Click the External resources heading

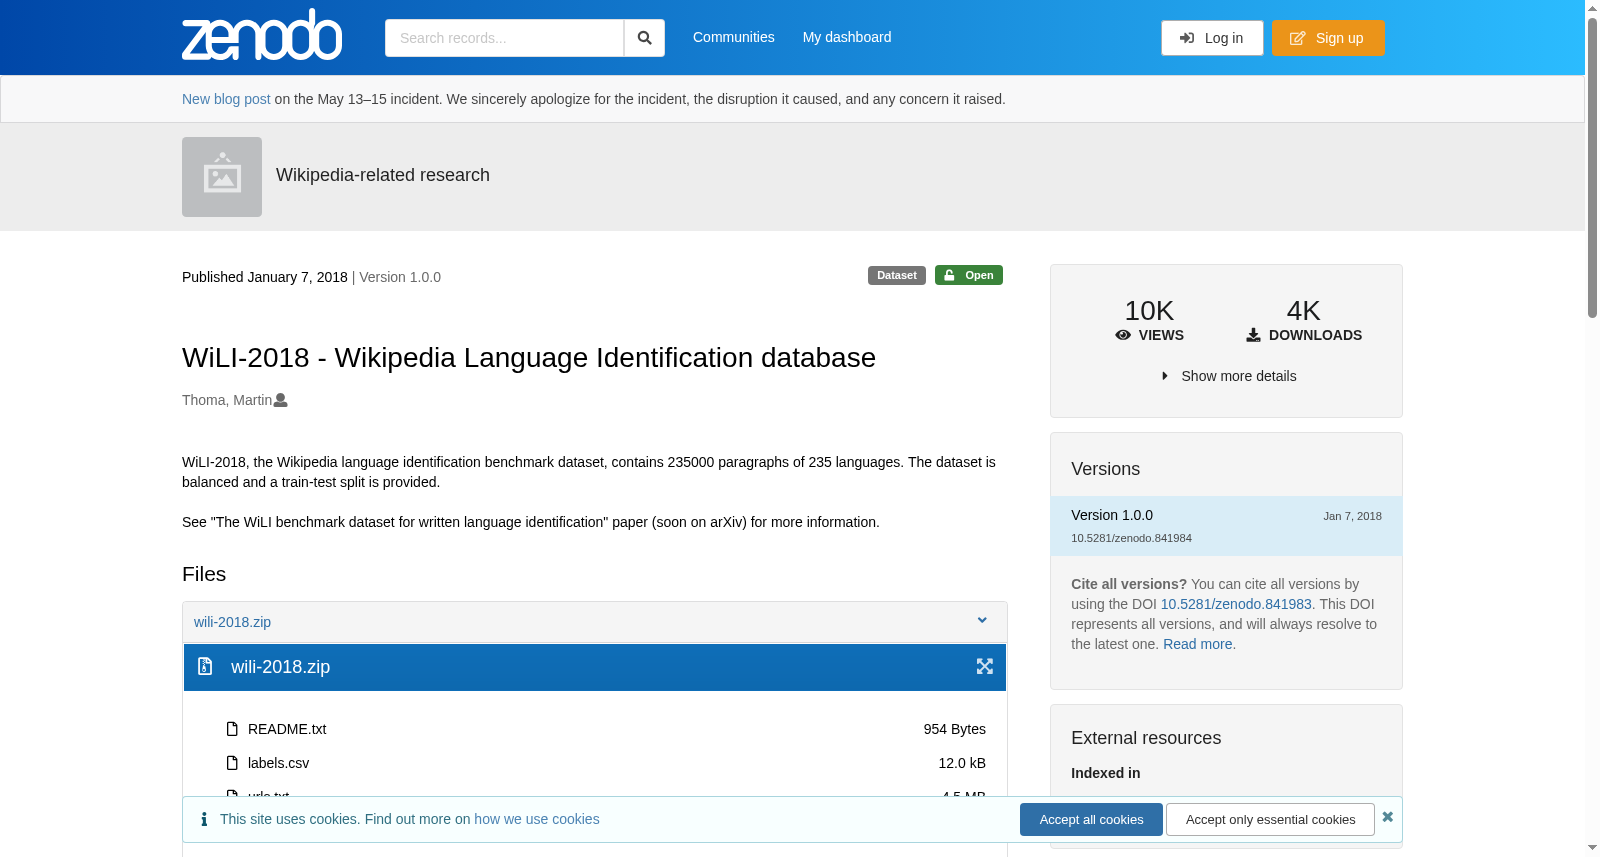click(1146, 738)
